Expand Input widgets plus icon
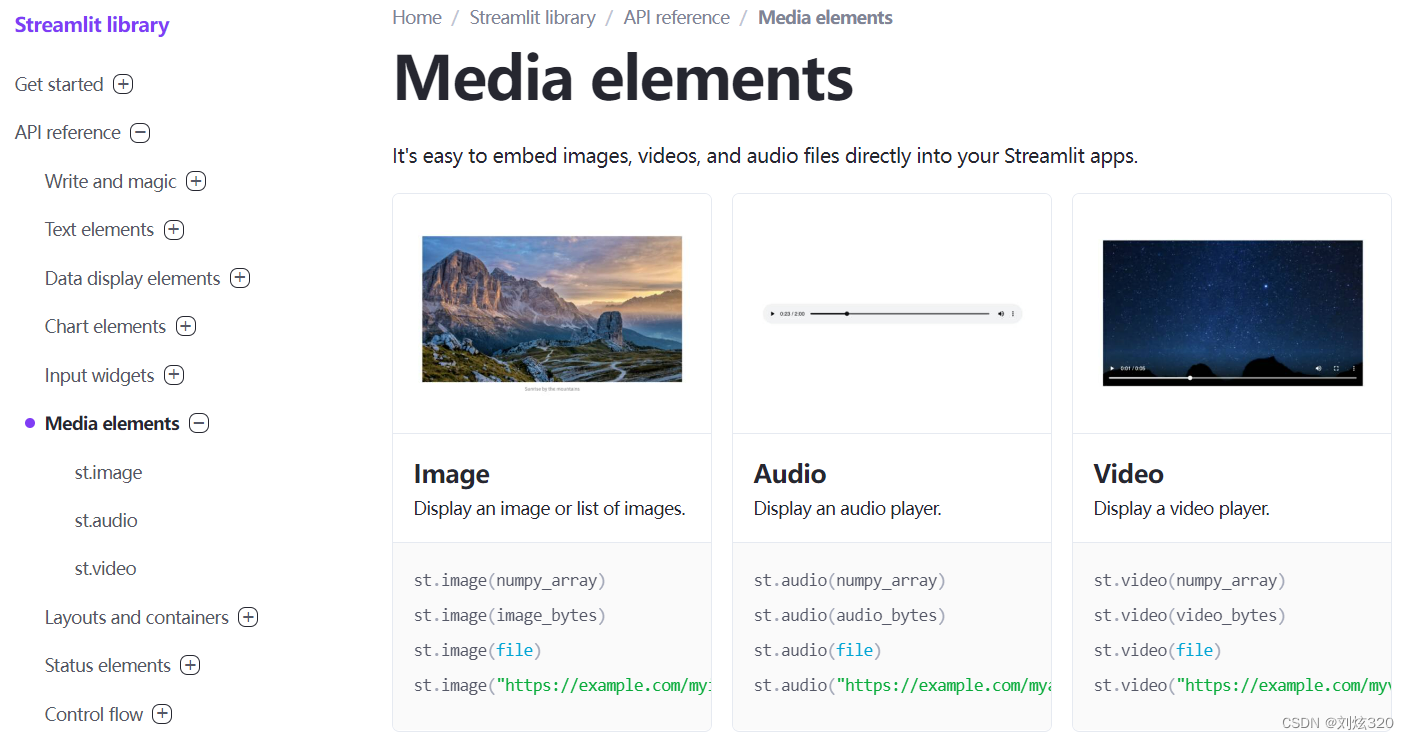This screenshot has height=740, width=1409. (174, 375)
